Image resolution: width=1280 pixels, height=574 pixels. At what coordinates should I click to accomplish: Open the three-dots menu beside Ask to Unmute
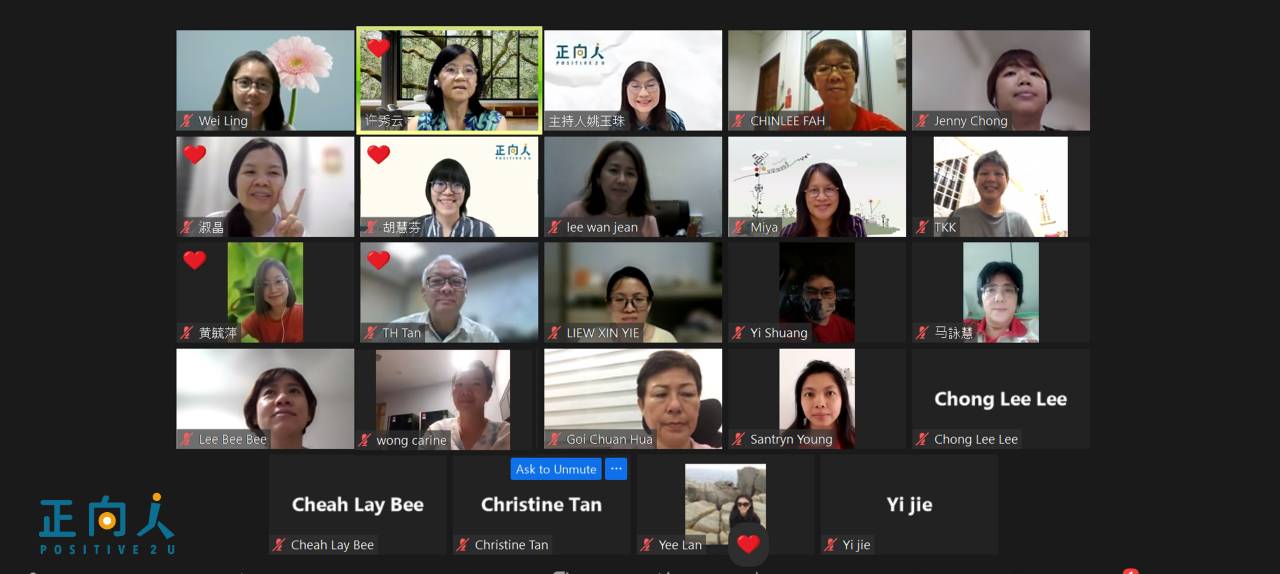click(x=616, y=469)
